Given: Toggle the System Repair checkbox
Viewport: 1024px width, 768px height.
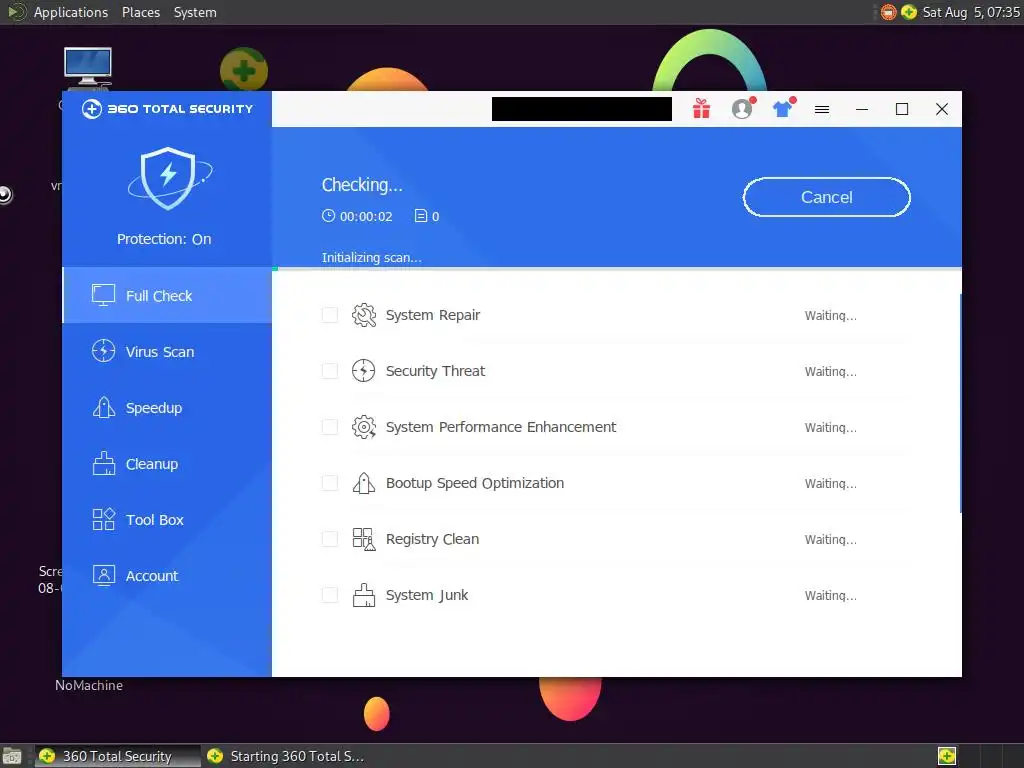Looking at the screenshot, I should pos(330,315).
